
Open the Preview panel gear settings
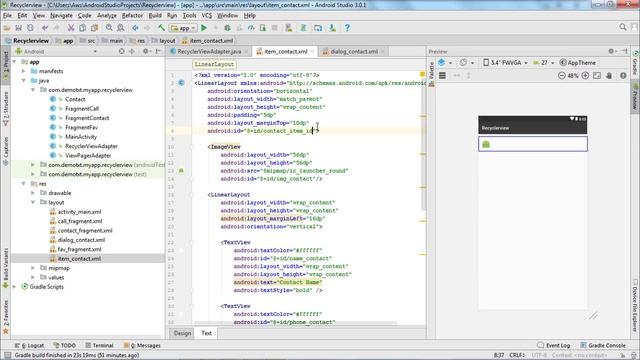point(611,51)
